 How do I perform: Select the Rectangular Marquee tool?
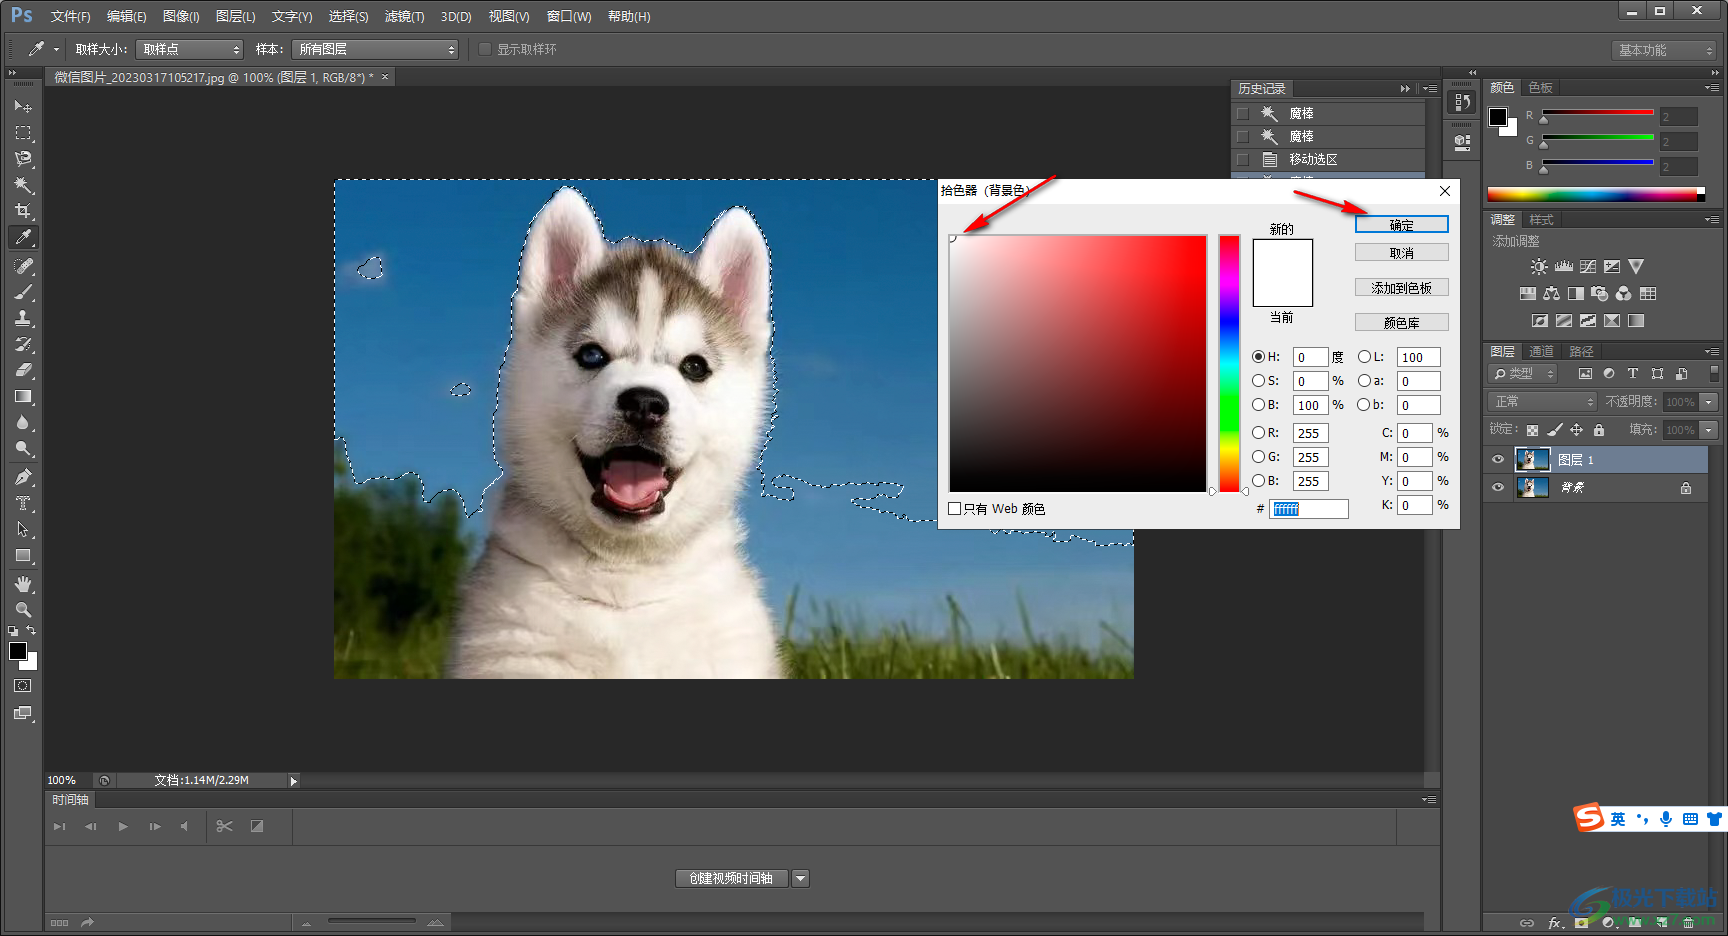tap(23, 132)
